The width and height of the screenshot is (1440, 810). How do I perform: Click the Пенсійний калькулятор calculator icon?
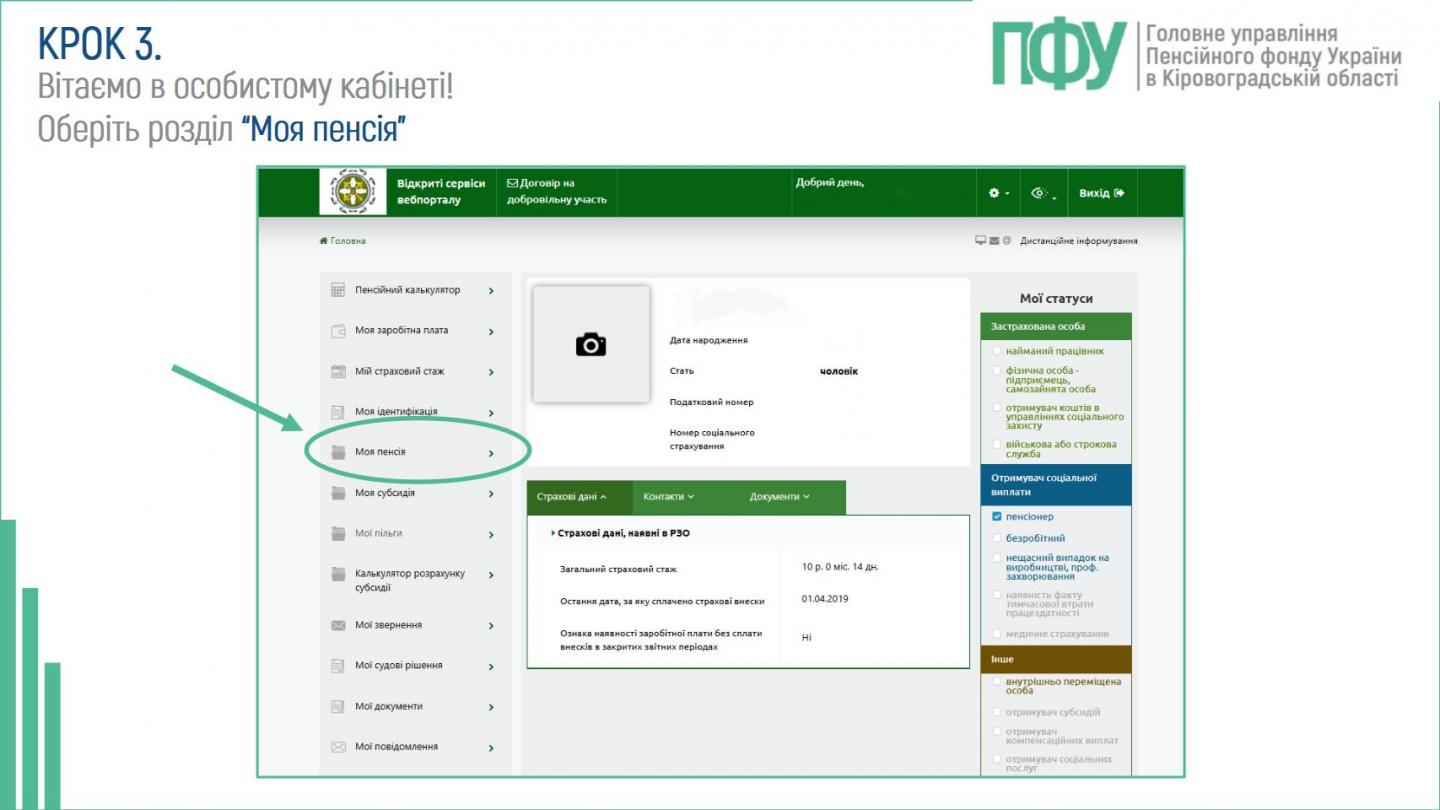point(338,290)
